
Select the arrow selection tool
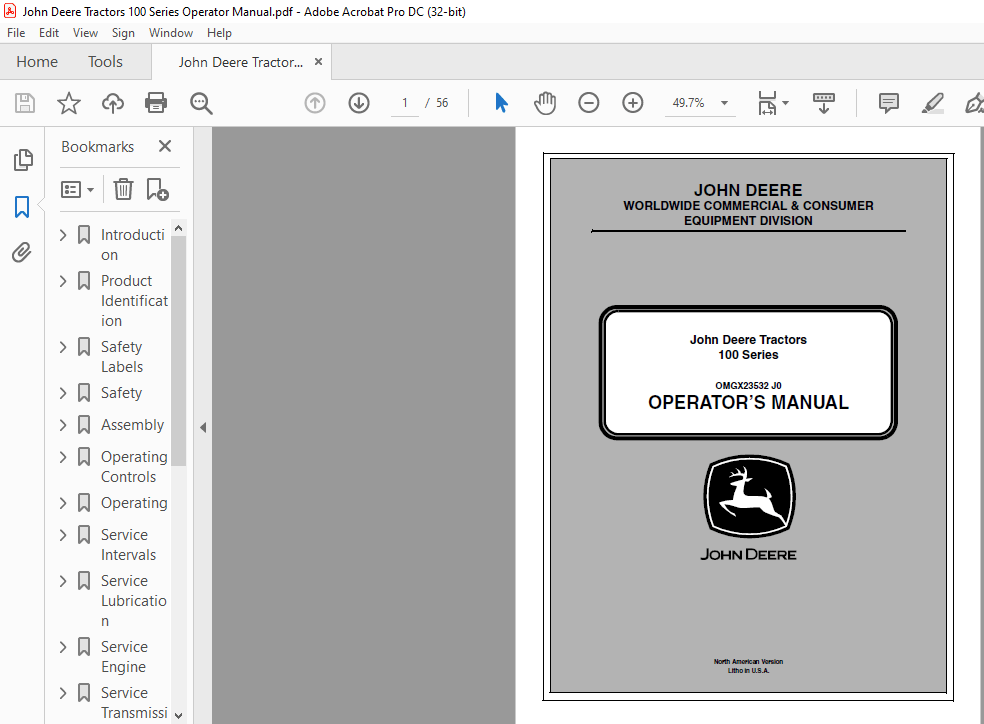(x=501, y=103)
